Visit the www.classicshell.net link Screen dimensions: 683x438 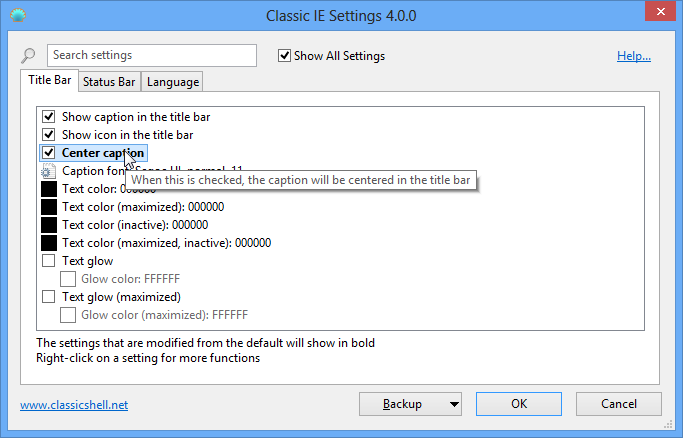[74, 405]
